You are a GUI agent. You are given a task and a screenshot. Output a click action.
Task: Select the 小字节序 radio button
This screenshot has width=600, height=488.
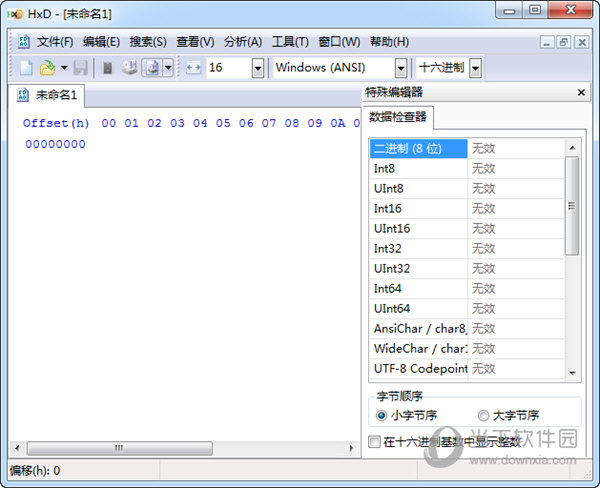tap(382, 415)
